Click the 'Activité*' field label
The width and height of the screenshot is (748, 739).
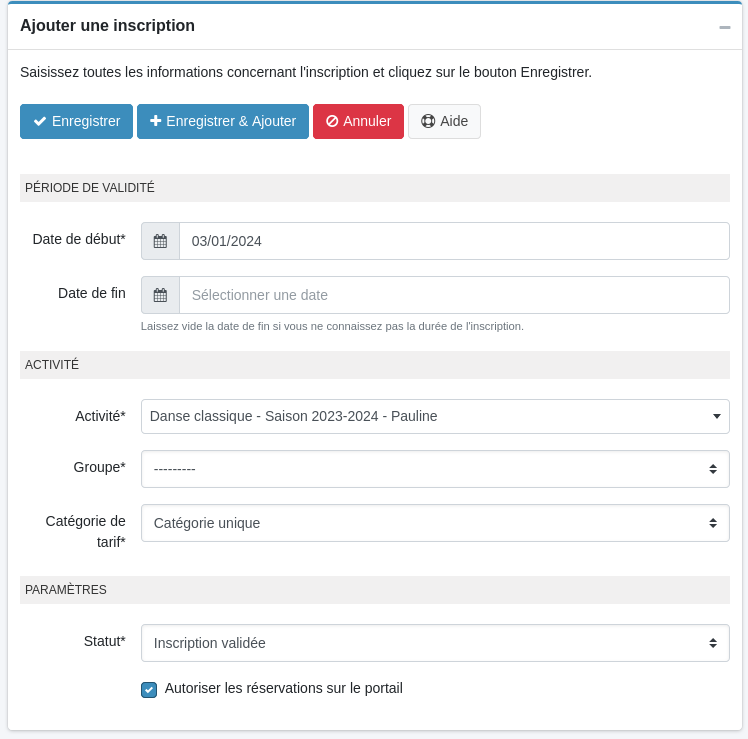point(100,415)
